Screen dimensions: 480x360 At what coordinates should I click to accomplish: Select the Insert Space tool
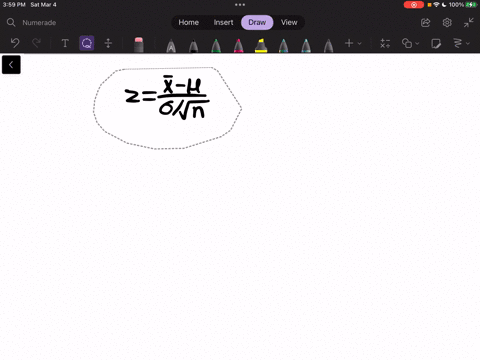point(108,43)
